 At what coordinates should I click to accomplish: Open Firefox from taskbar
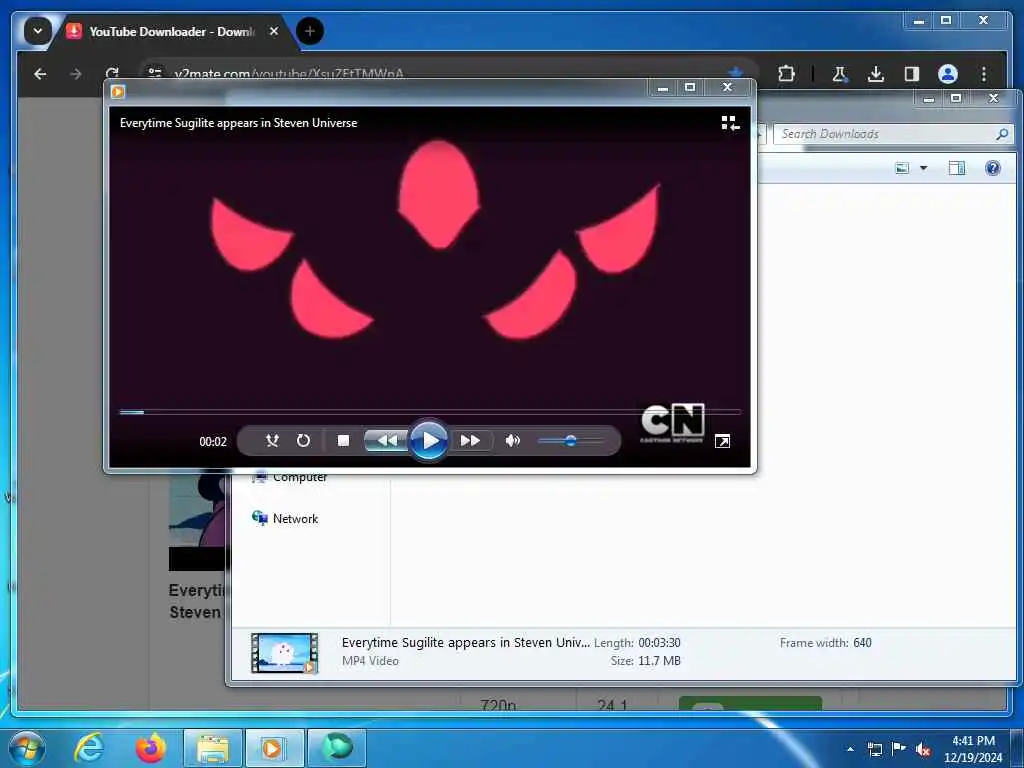150,748
